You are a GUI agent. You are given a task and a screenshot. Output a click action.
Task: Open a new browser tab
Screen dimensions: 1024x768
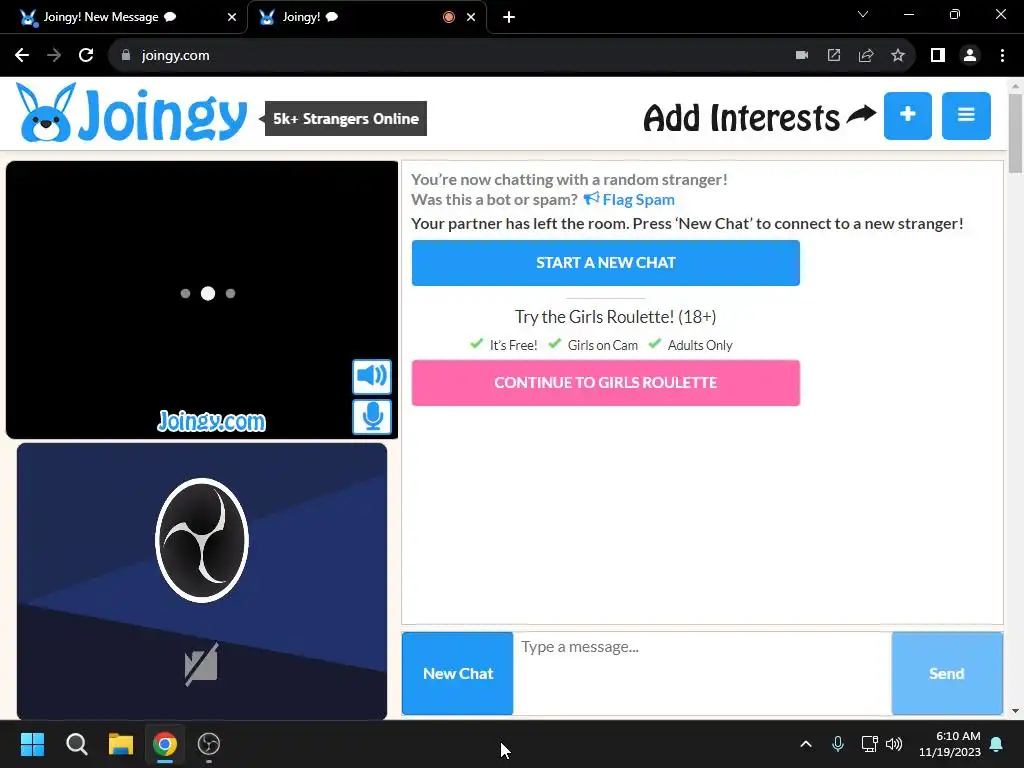point(509,17)
